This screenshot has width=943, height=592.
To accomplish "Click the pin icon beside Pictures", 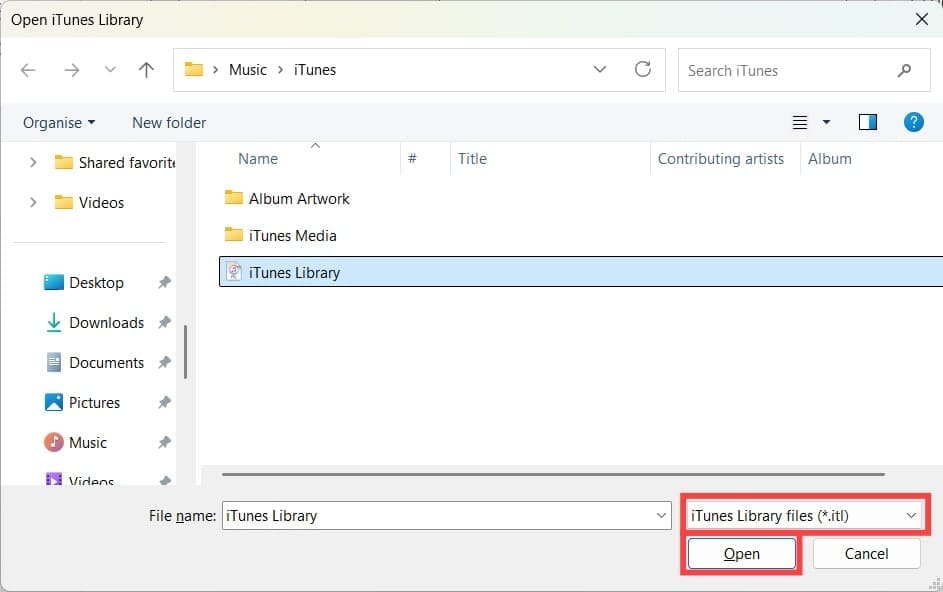I will pyautogui.click(x=165, y=402).
